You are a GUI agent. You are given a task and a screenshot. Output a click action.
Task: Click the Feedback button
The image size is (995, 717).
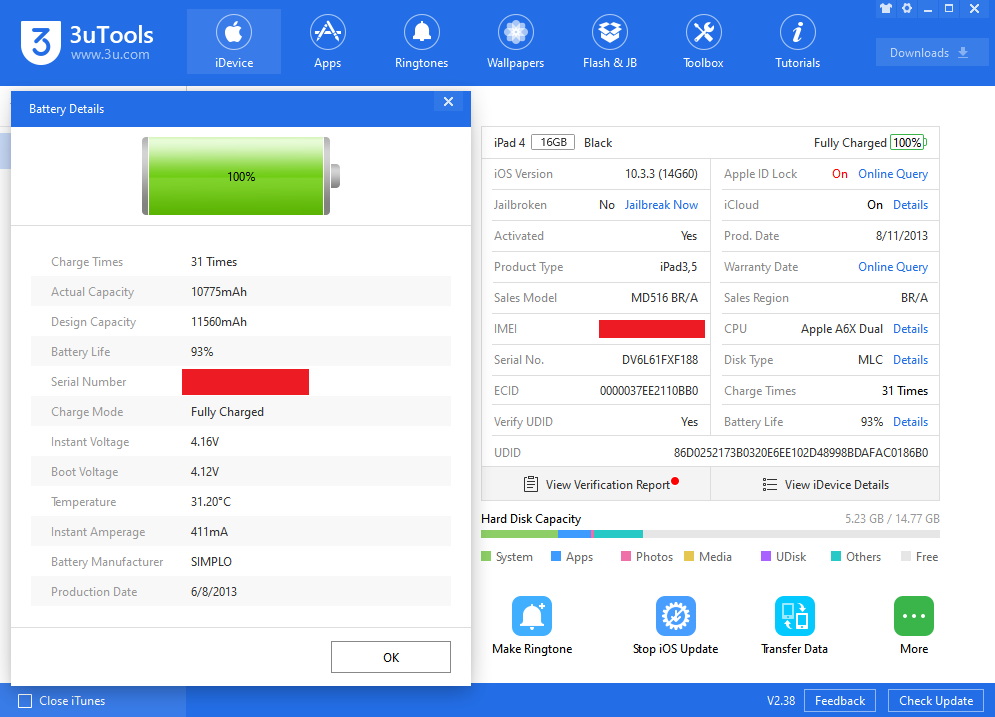840,701
